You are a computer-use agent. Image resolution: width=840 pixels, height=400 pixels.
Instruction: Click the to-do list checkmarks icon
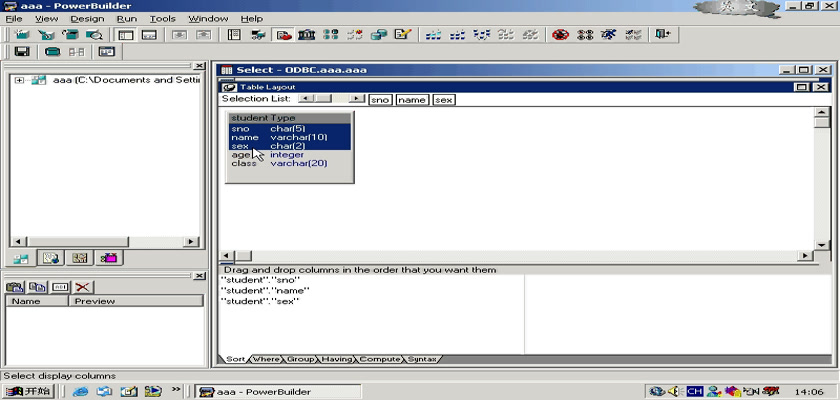tap(355, 35)
